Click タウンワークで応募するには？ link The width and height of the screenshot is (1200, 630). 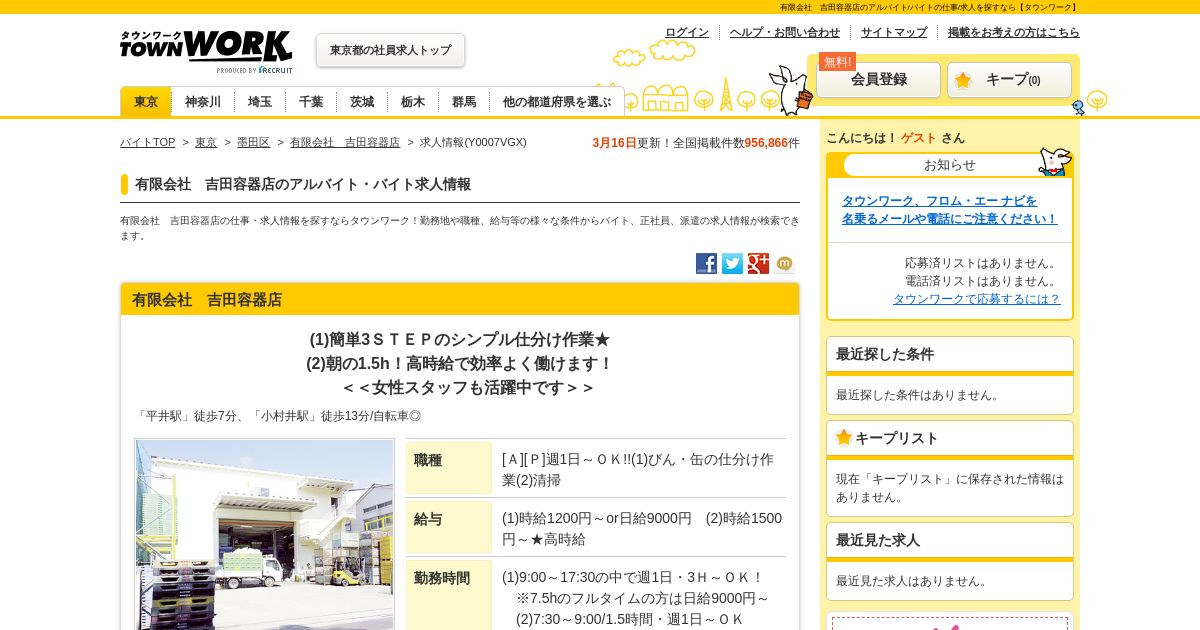tap(976, 299)
